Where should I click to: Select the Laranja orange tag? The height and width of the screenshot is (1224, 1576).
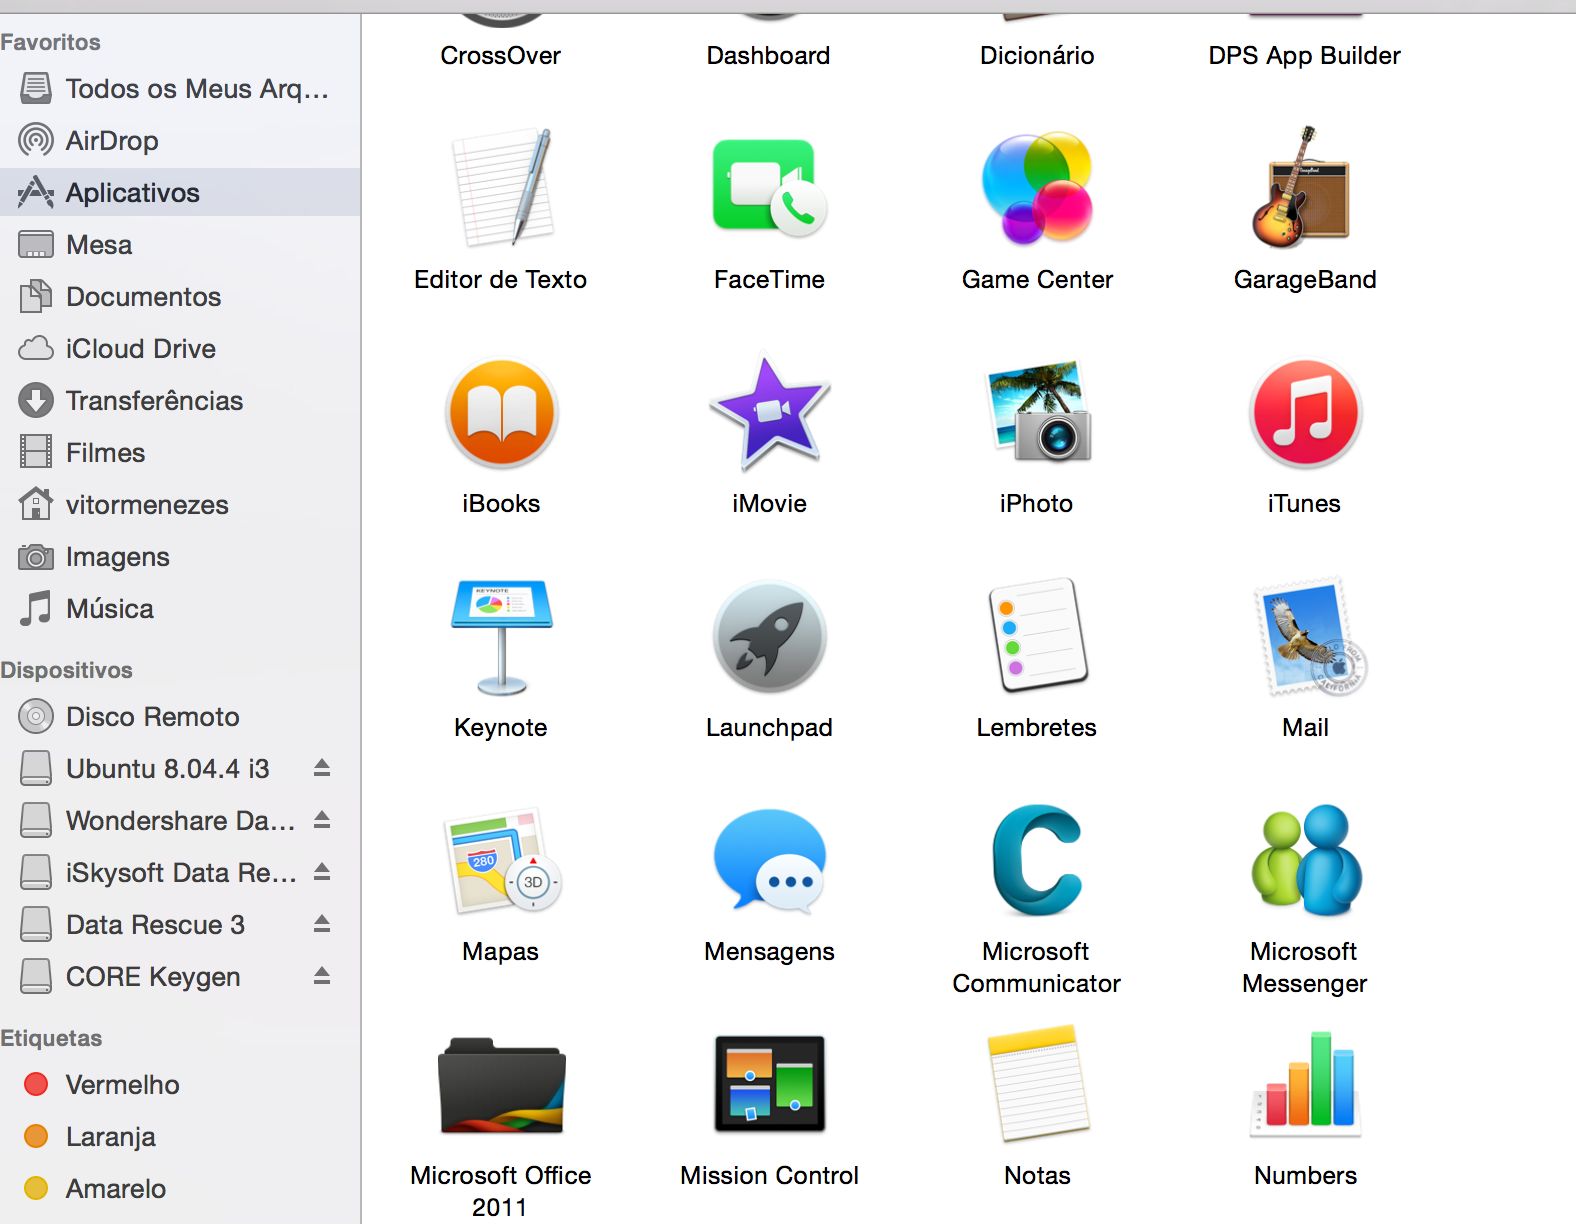tap(110, 1137)
